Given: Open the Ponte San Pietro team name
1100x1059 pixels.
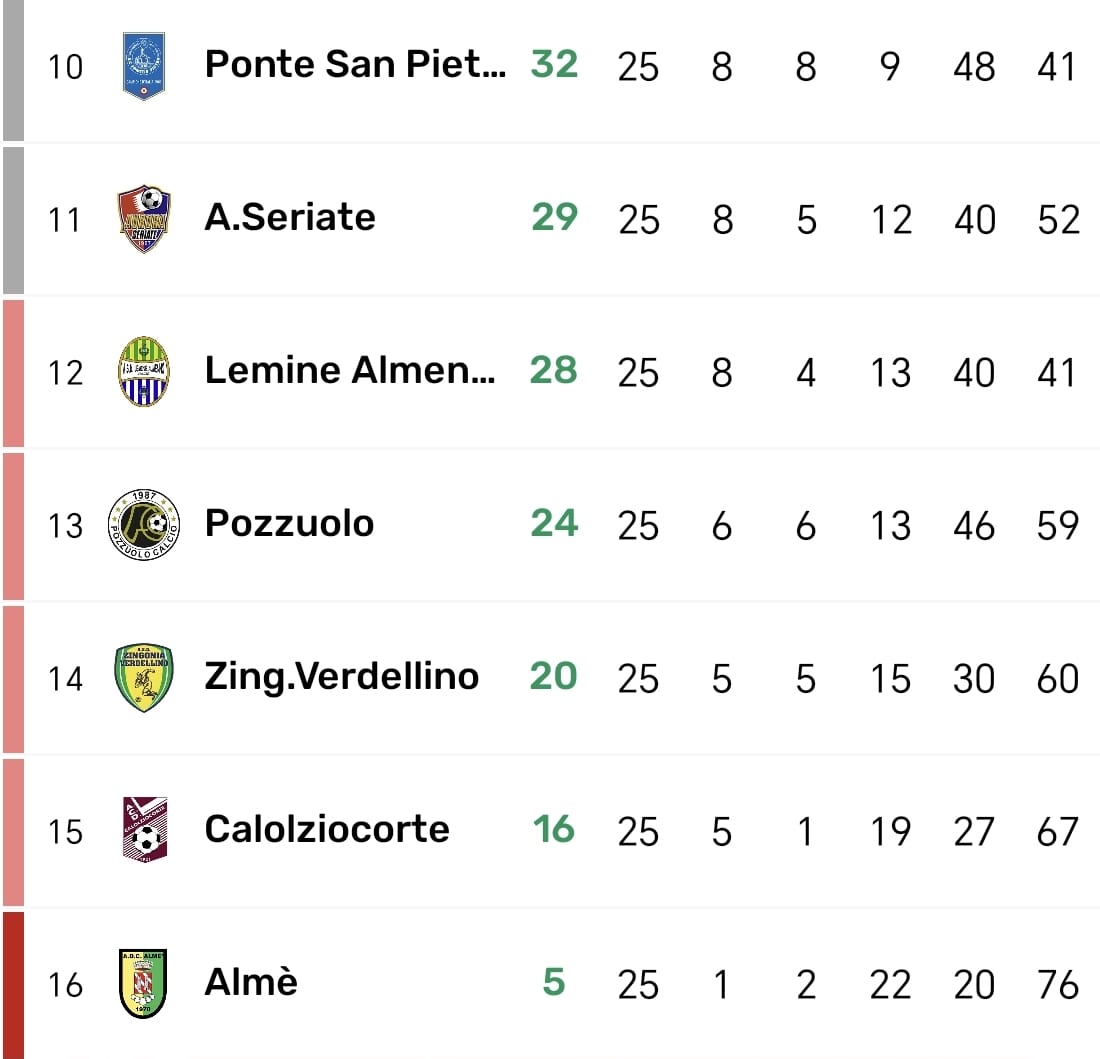Looking at the screenshot, I should tap(355, 64).
